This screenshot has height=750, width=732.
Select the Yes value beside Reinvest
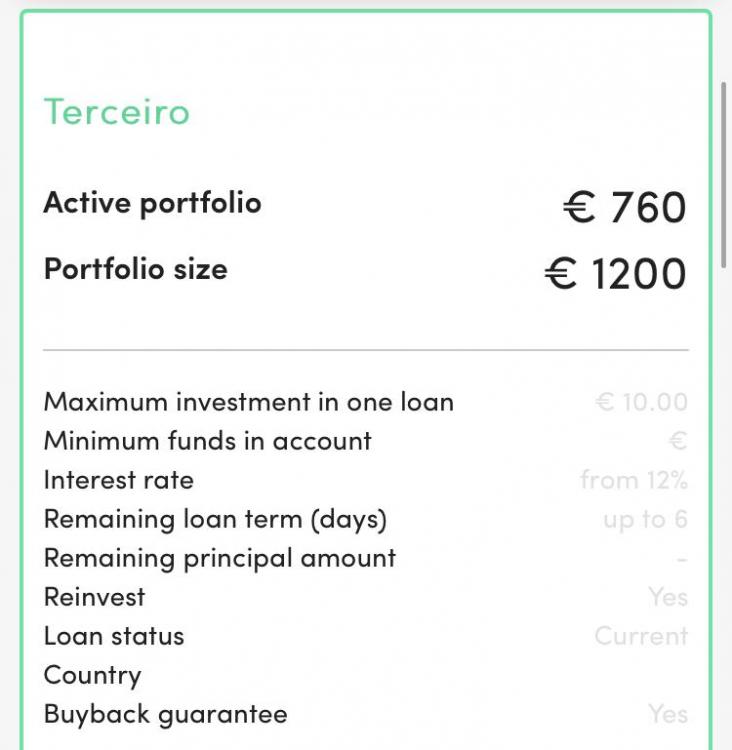(x=667, y=597)
